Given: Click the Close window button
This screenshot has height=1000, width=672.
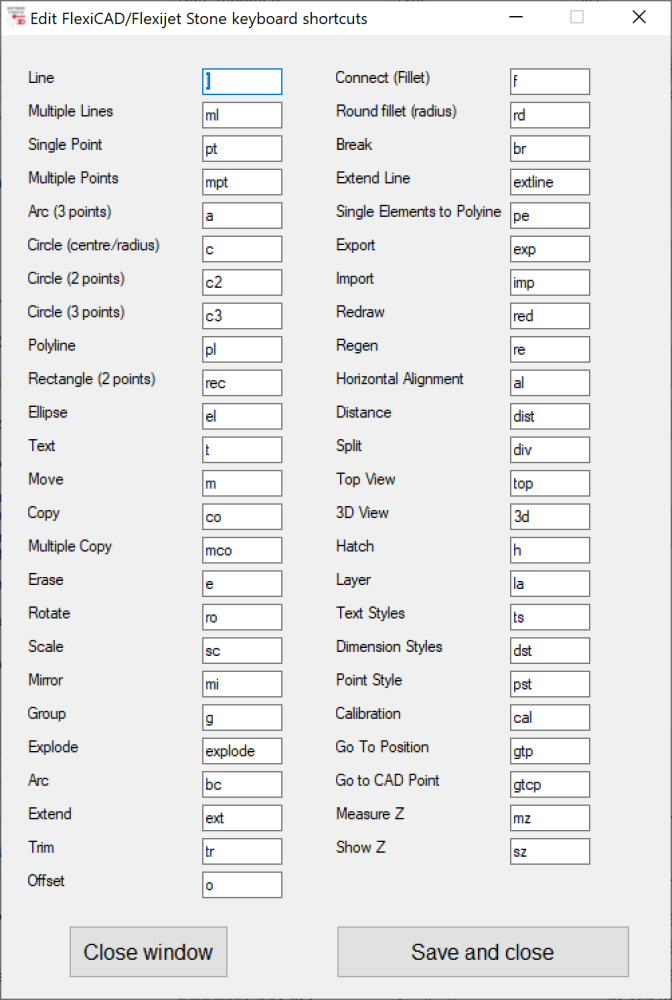Looking at the screenshot, I should 148,952.
